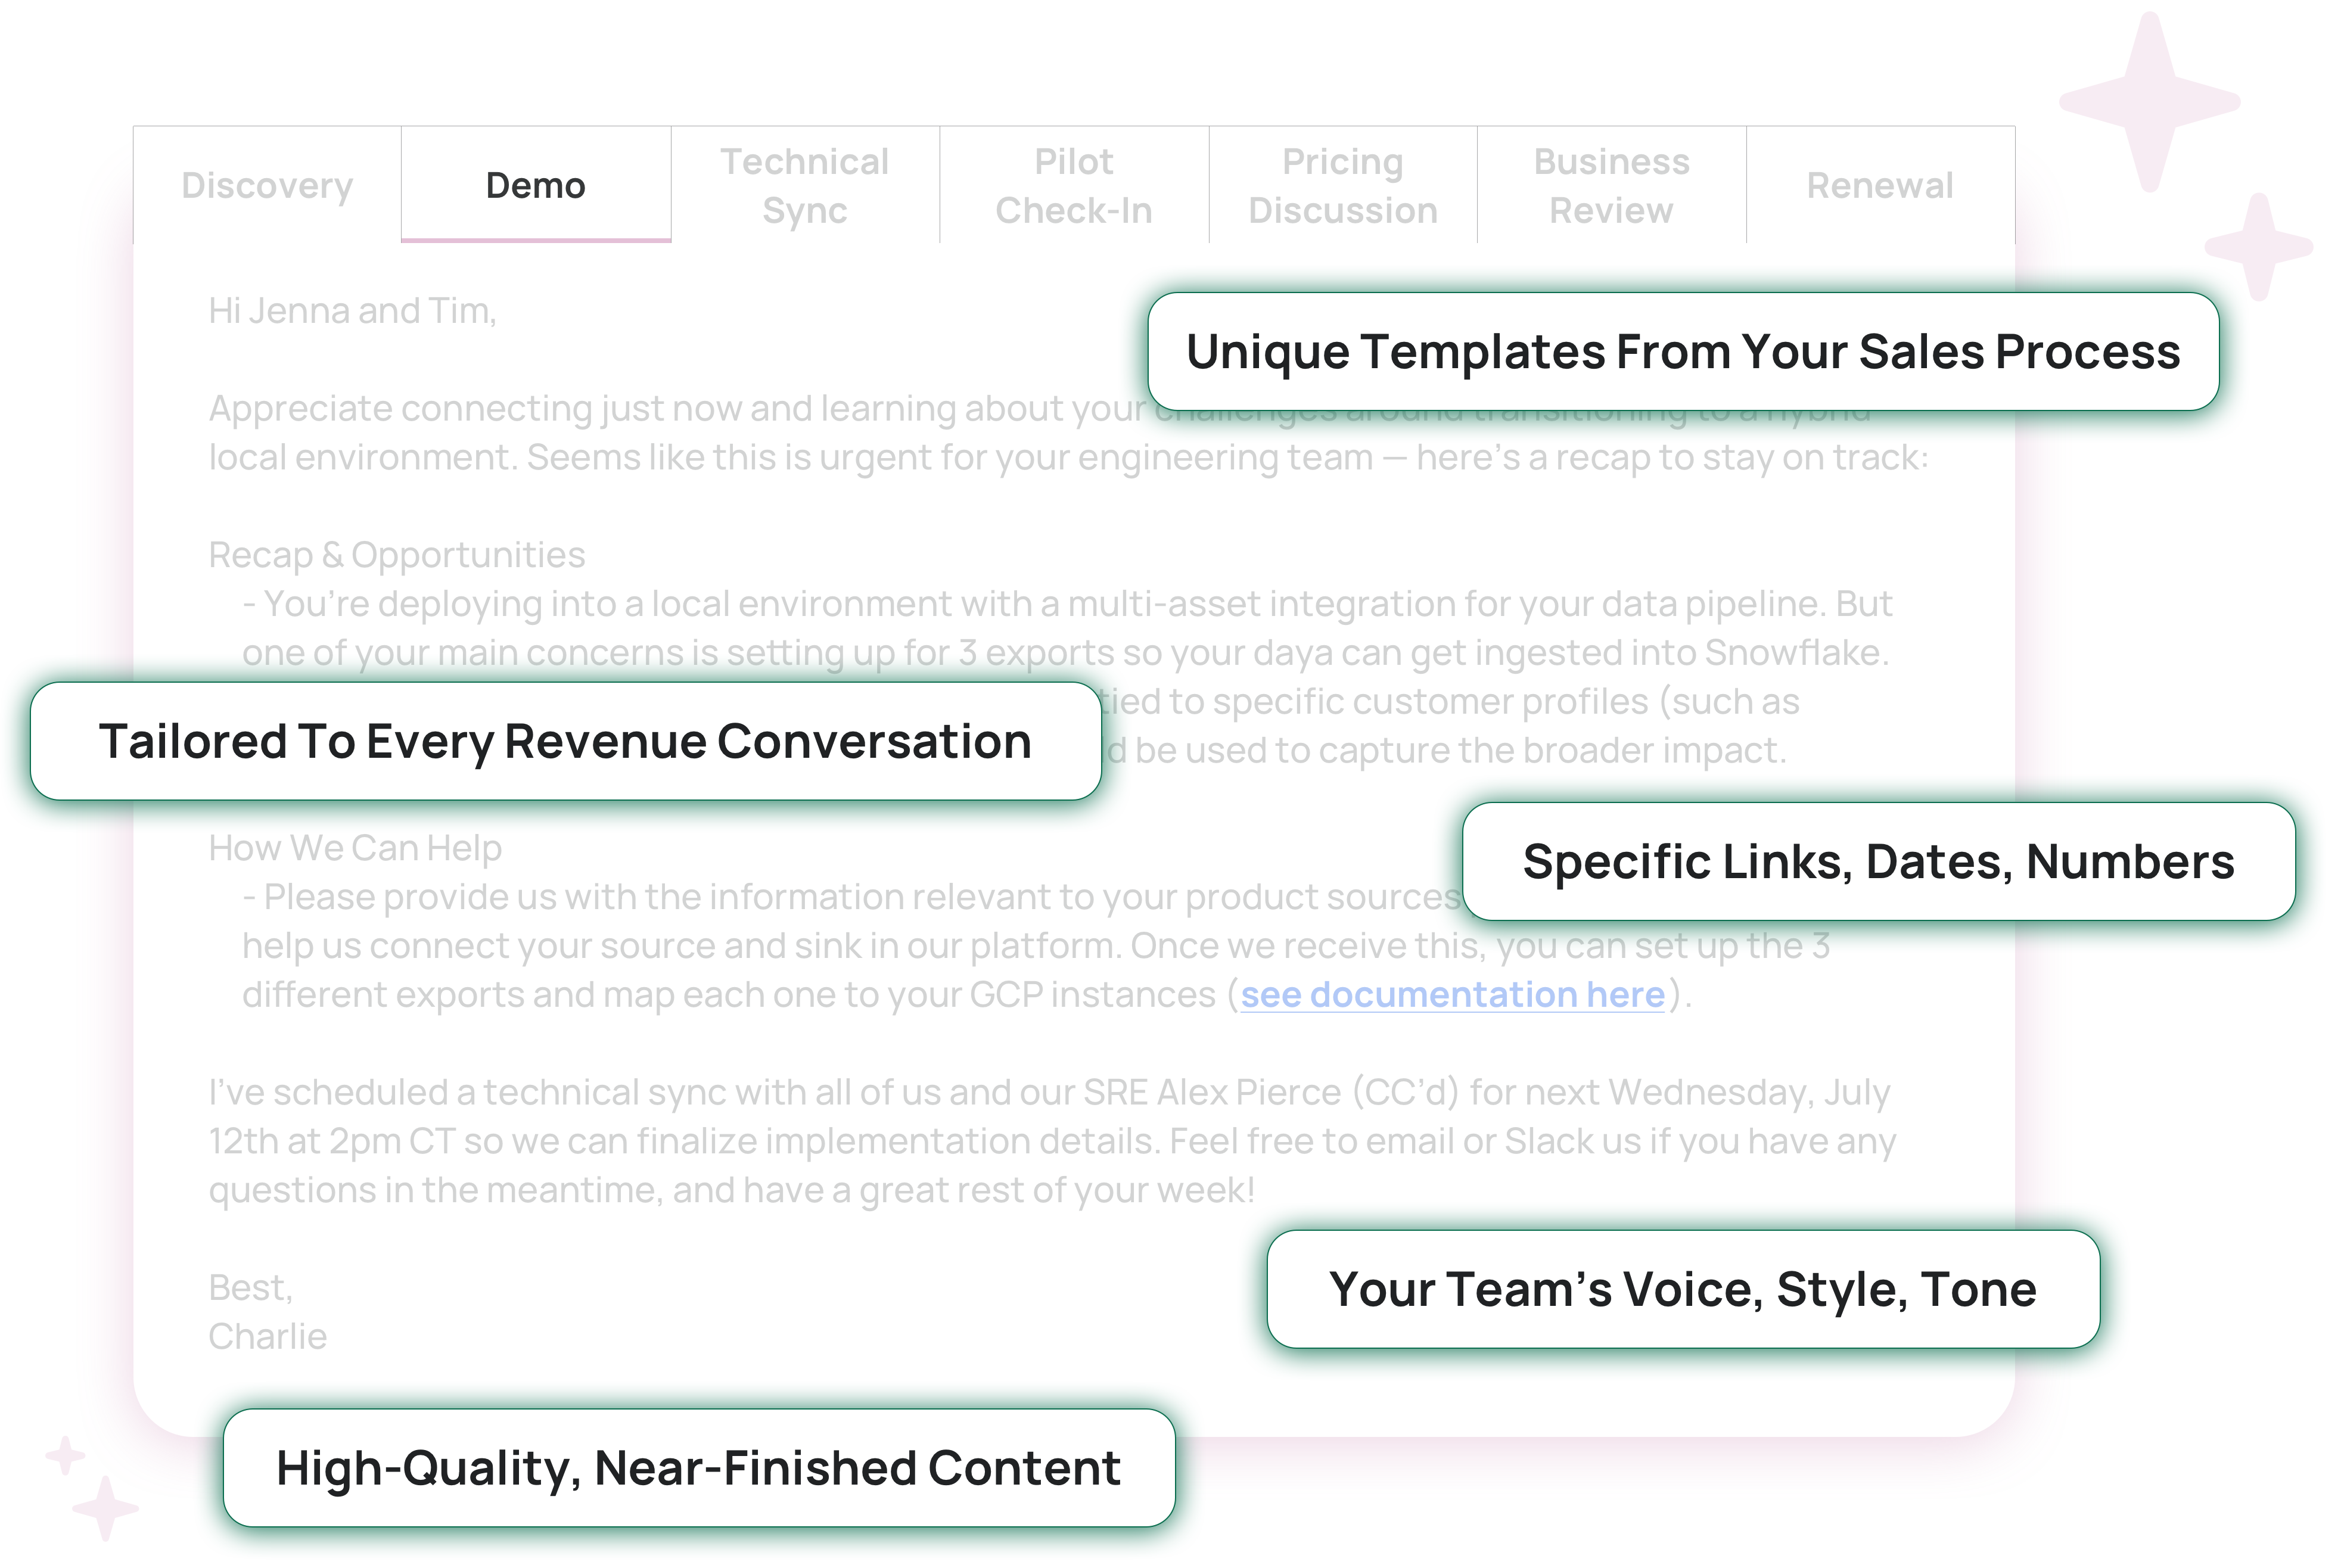Click the 'Recap & Opportunities' heading
2344x1568 pixels.
coord(396,554)
